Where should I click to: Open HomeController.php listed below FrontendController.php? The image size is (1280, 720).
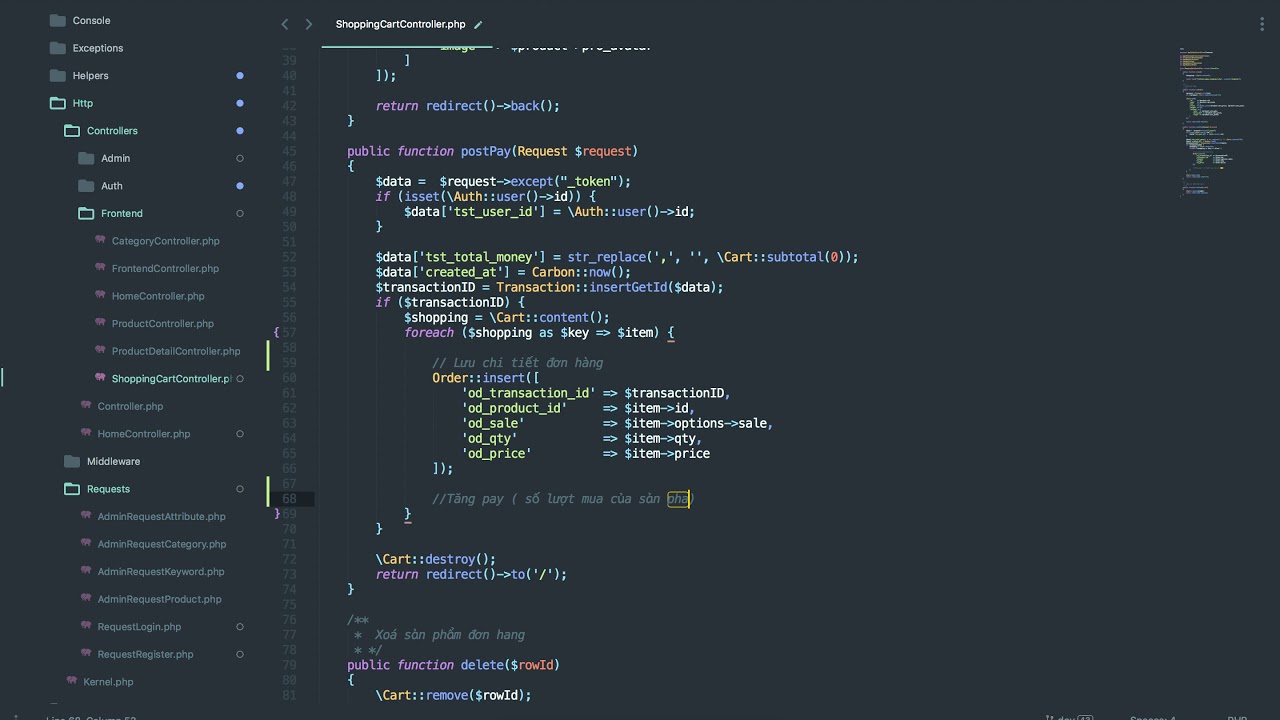(x=158, y=296)
